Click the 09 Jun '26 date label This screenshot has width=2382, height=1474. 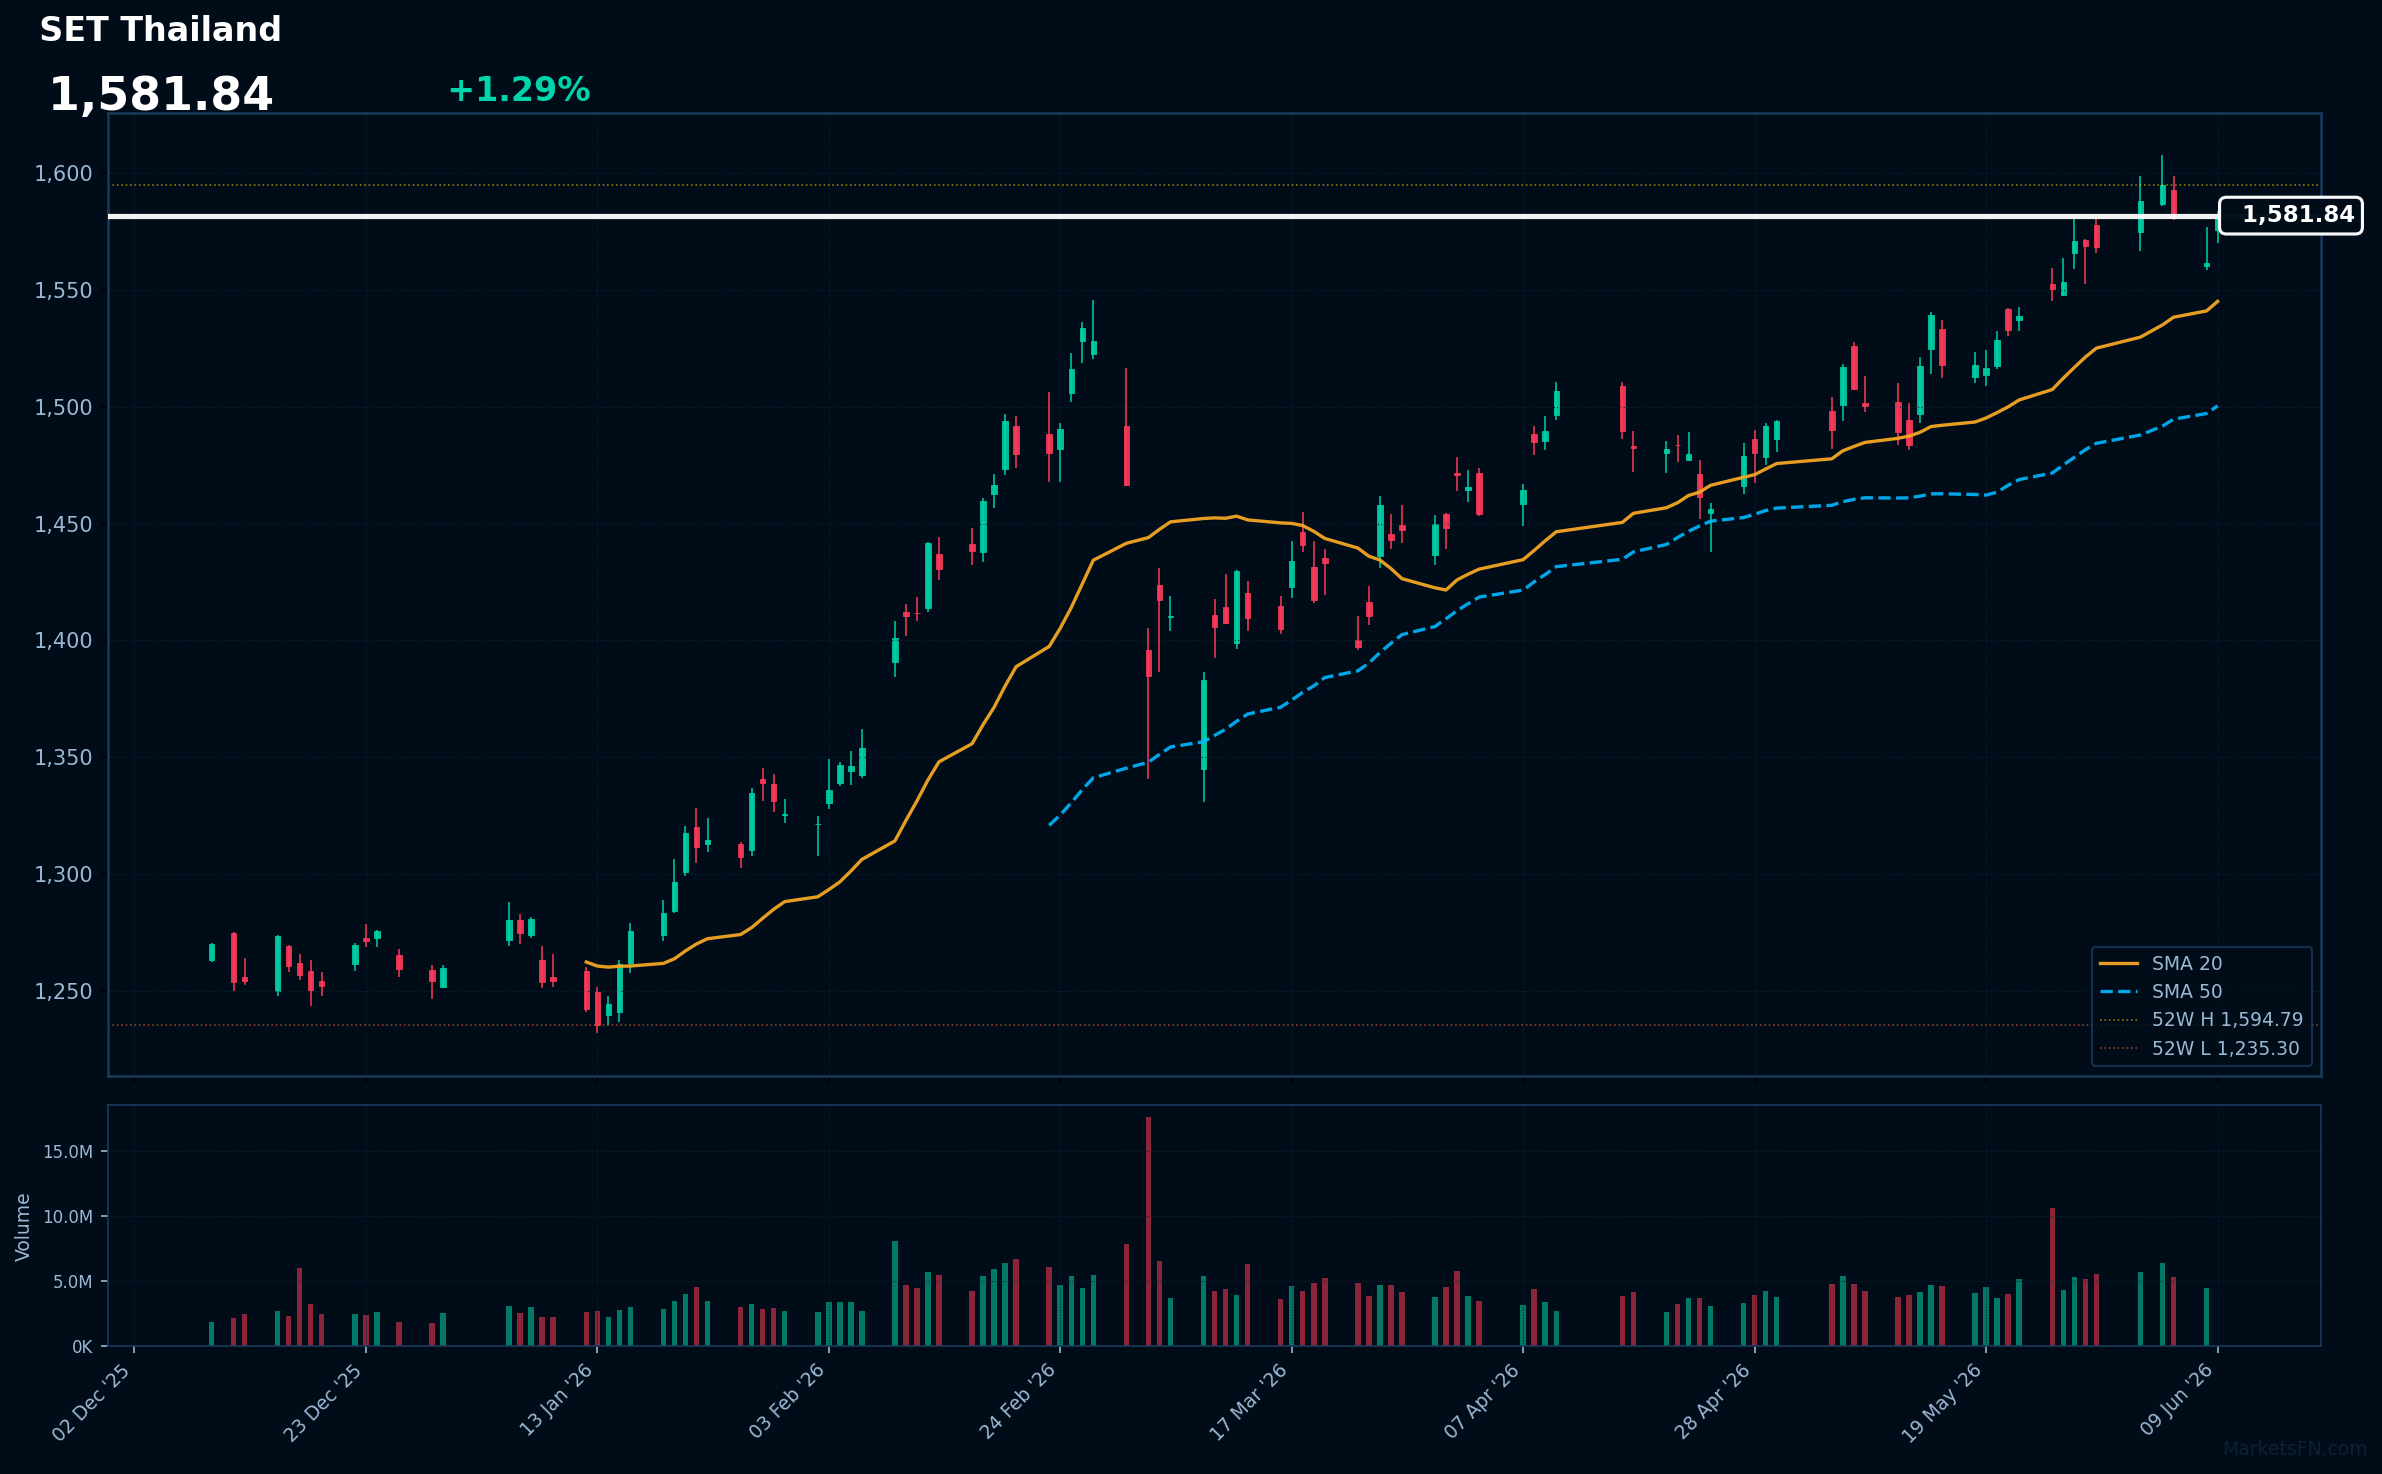[x=2176, y=1399]
